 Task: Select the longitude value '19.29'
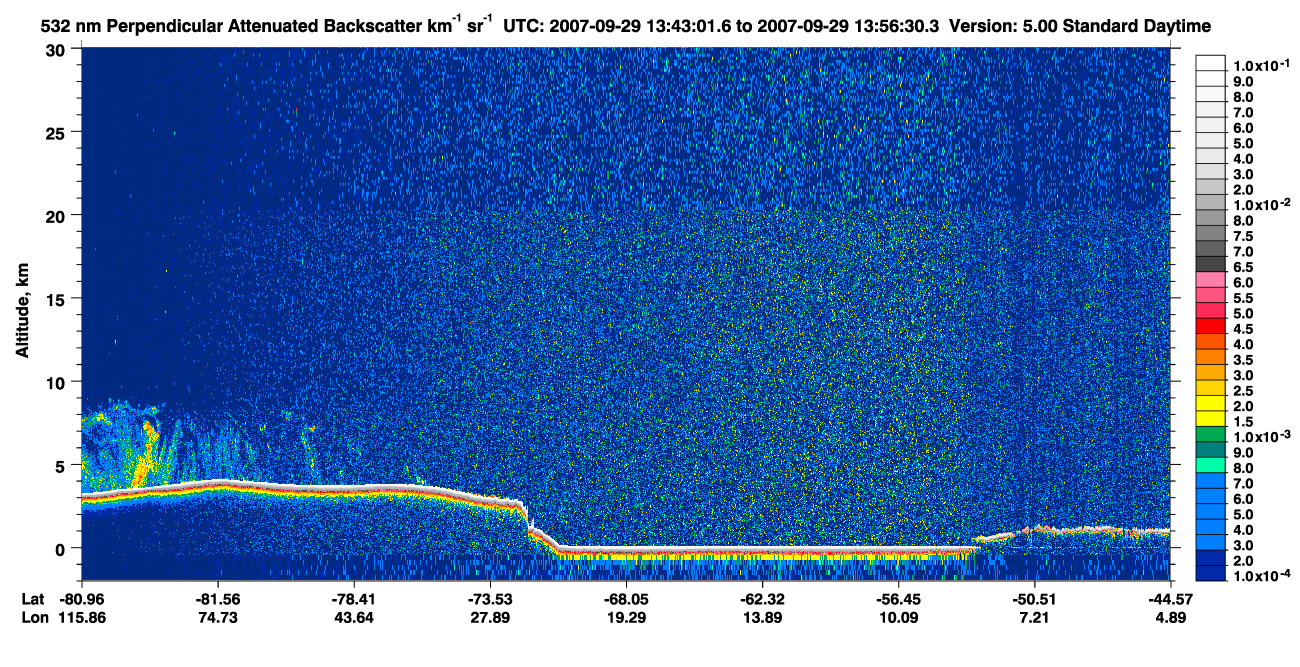(x=626, y=617)
